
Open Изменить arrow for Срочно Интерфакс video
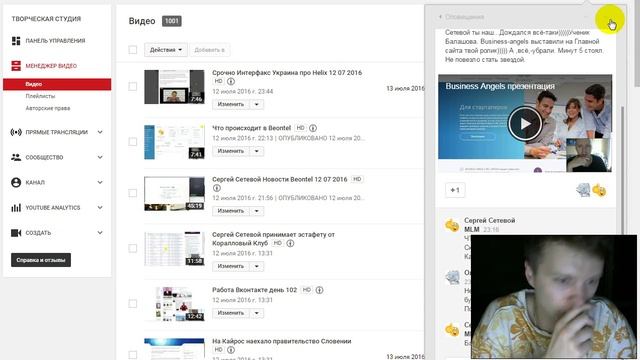(257, 104)
